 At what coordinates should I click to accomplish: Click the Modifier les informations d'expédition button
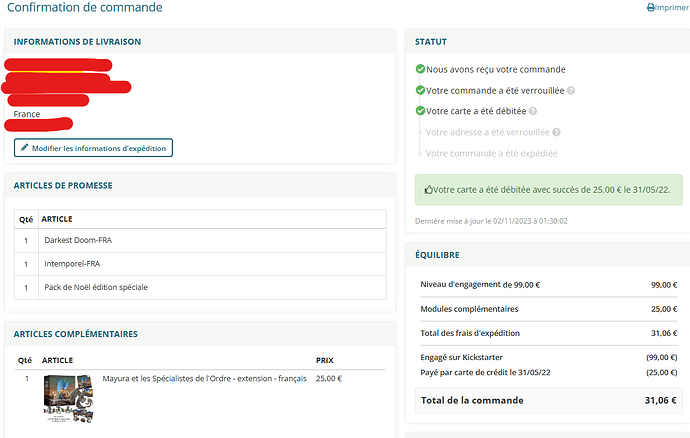93,148
